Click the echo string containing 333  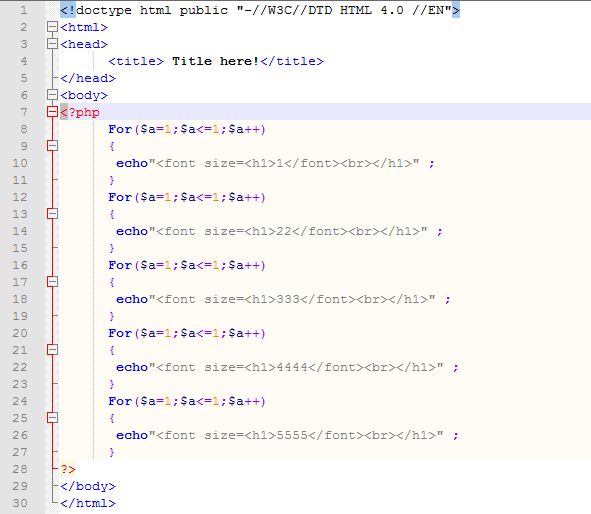292,299
